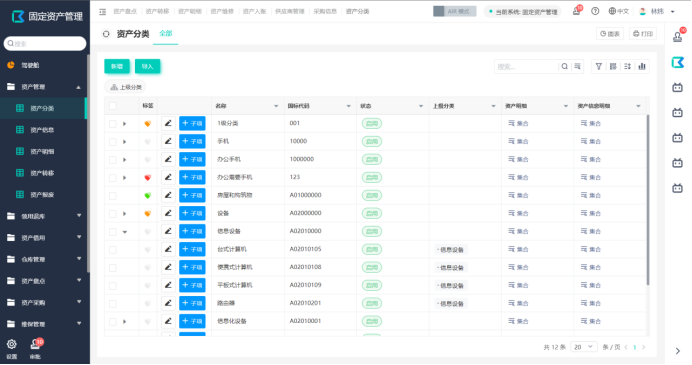The width and height of the screenshot is (692, 365).
Task: Open the 名称 column dropdown arrow
Action: coord(276,106)
